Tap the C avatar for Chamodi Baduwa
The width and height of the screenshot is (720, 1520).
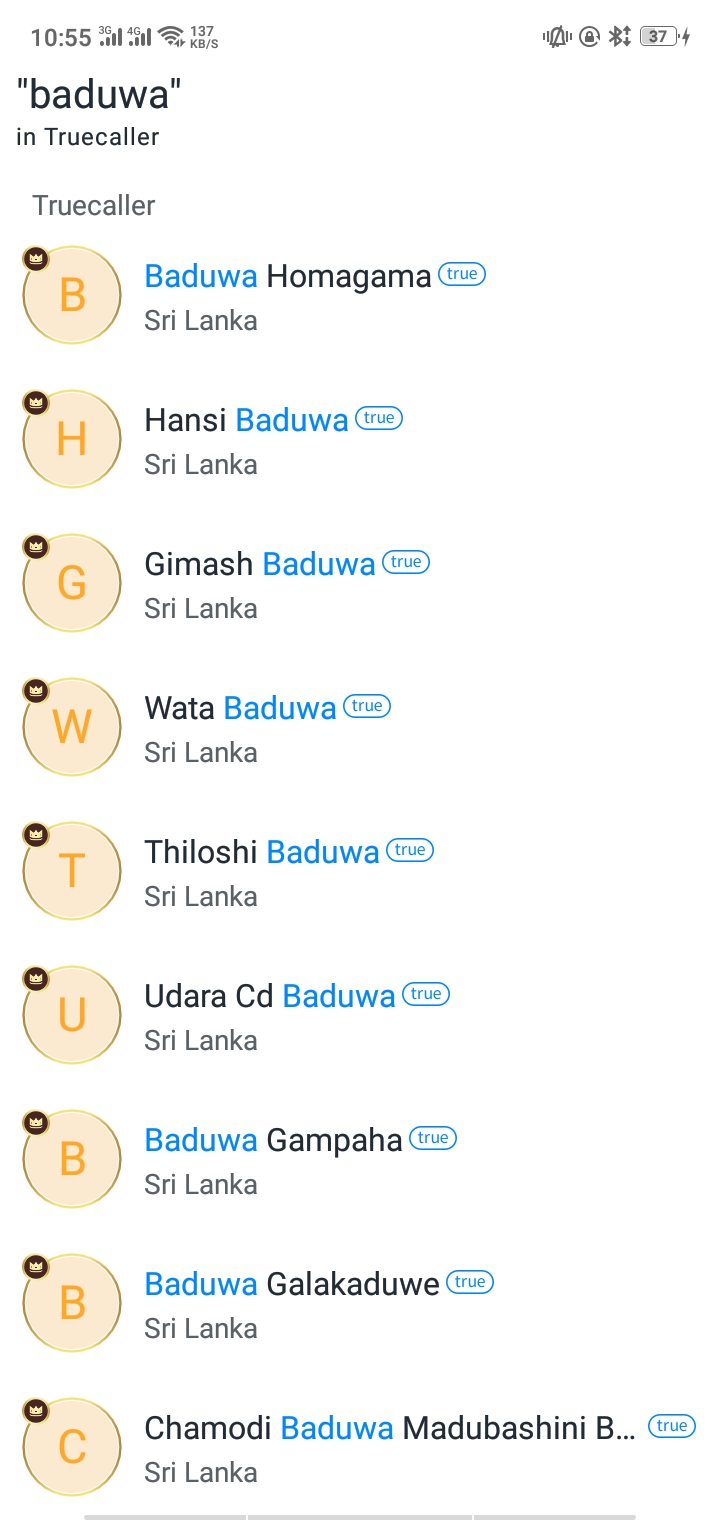point(72,1447)
